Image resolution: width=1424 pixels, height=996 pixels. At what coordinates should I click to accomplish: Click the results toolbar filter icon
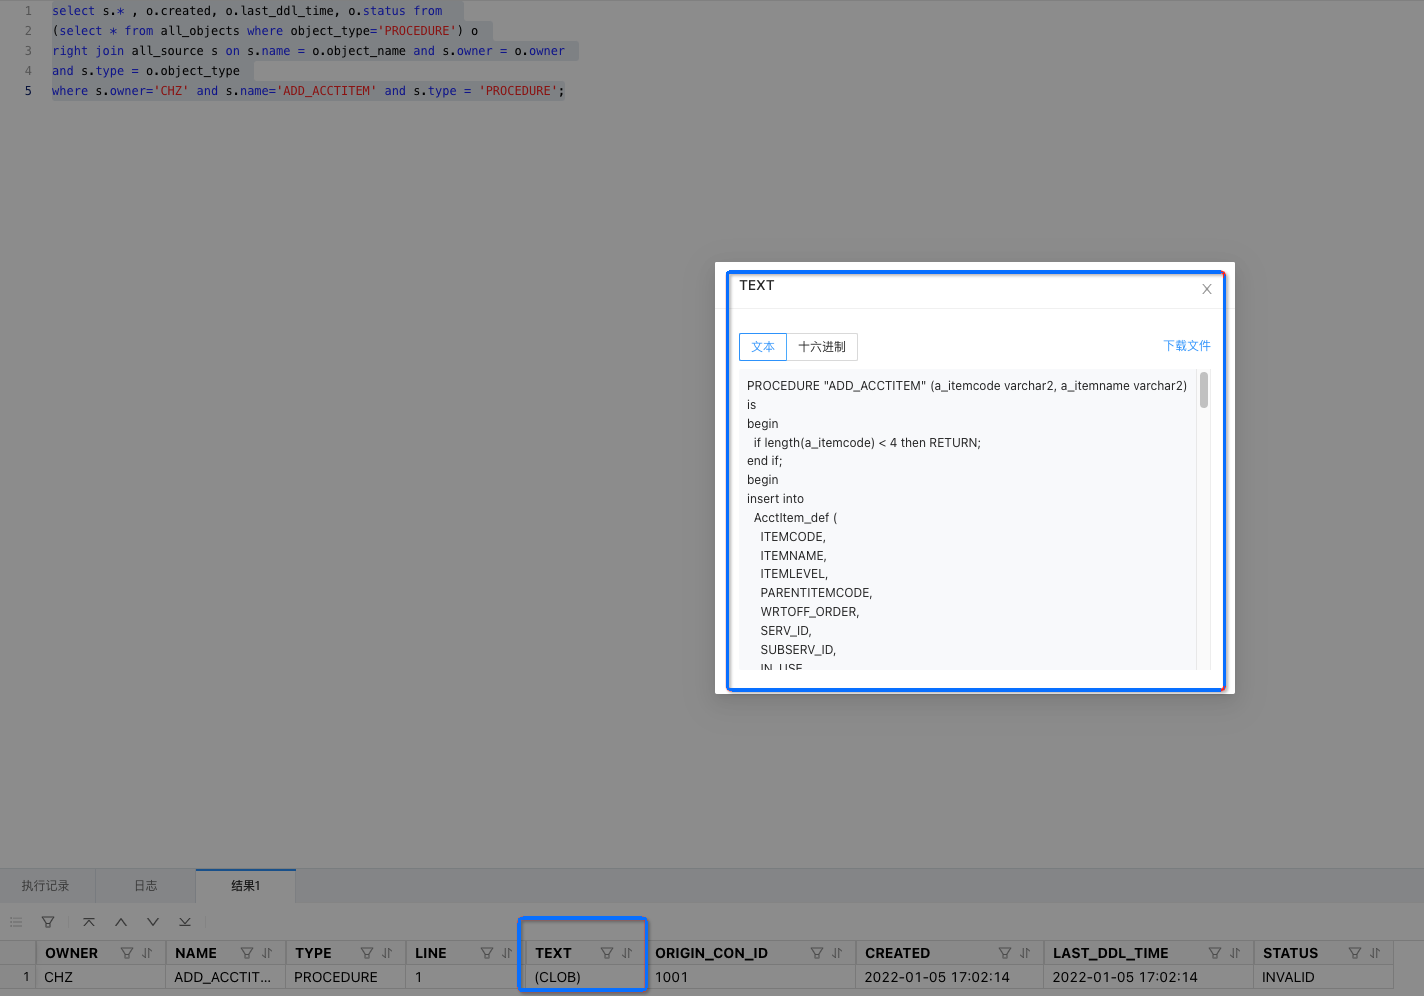[47, 922]
